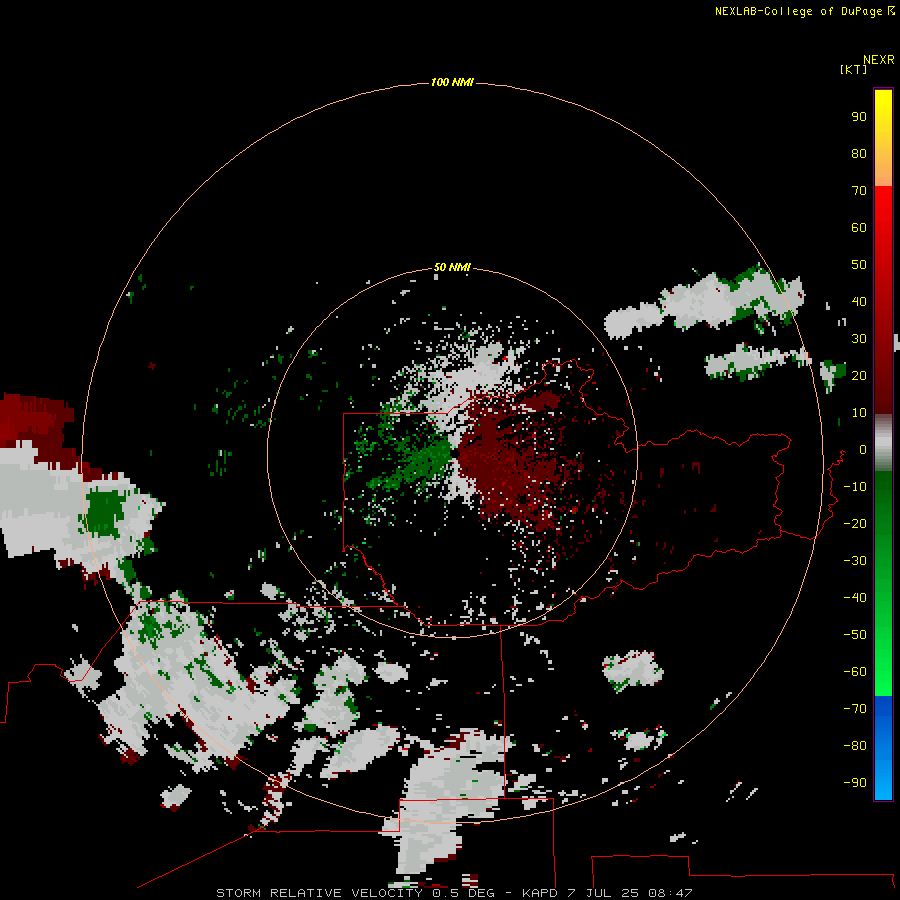Click the blue bottom segment of the color bar
This screenshot has height=900, width=900.
[883, 748]
